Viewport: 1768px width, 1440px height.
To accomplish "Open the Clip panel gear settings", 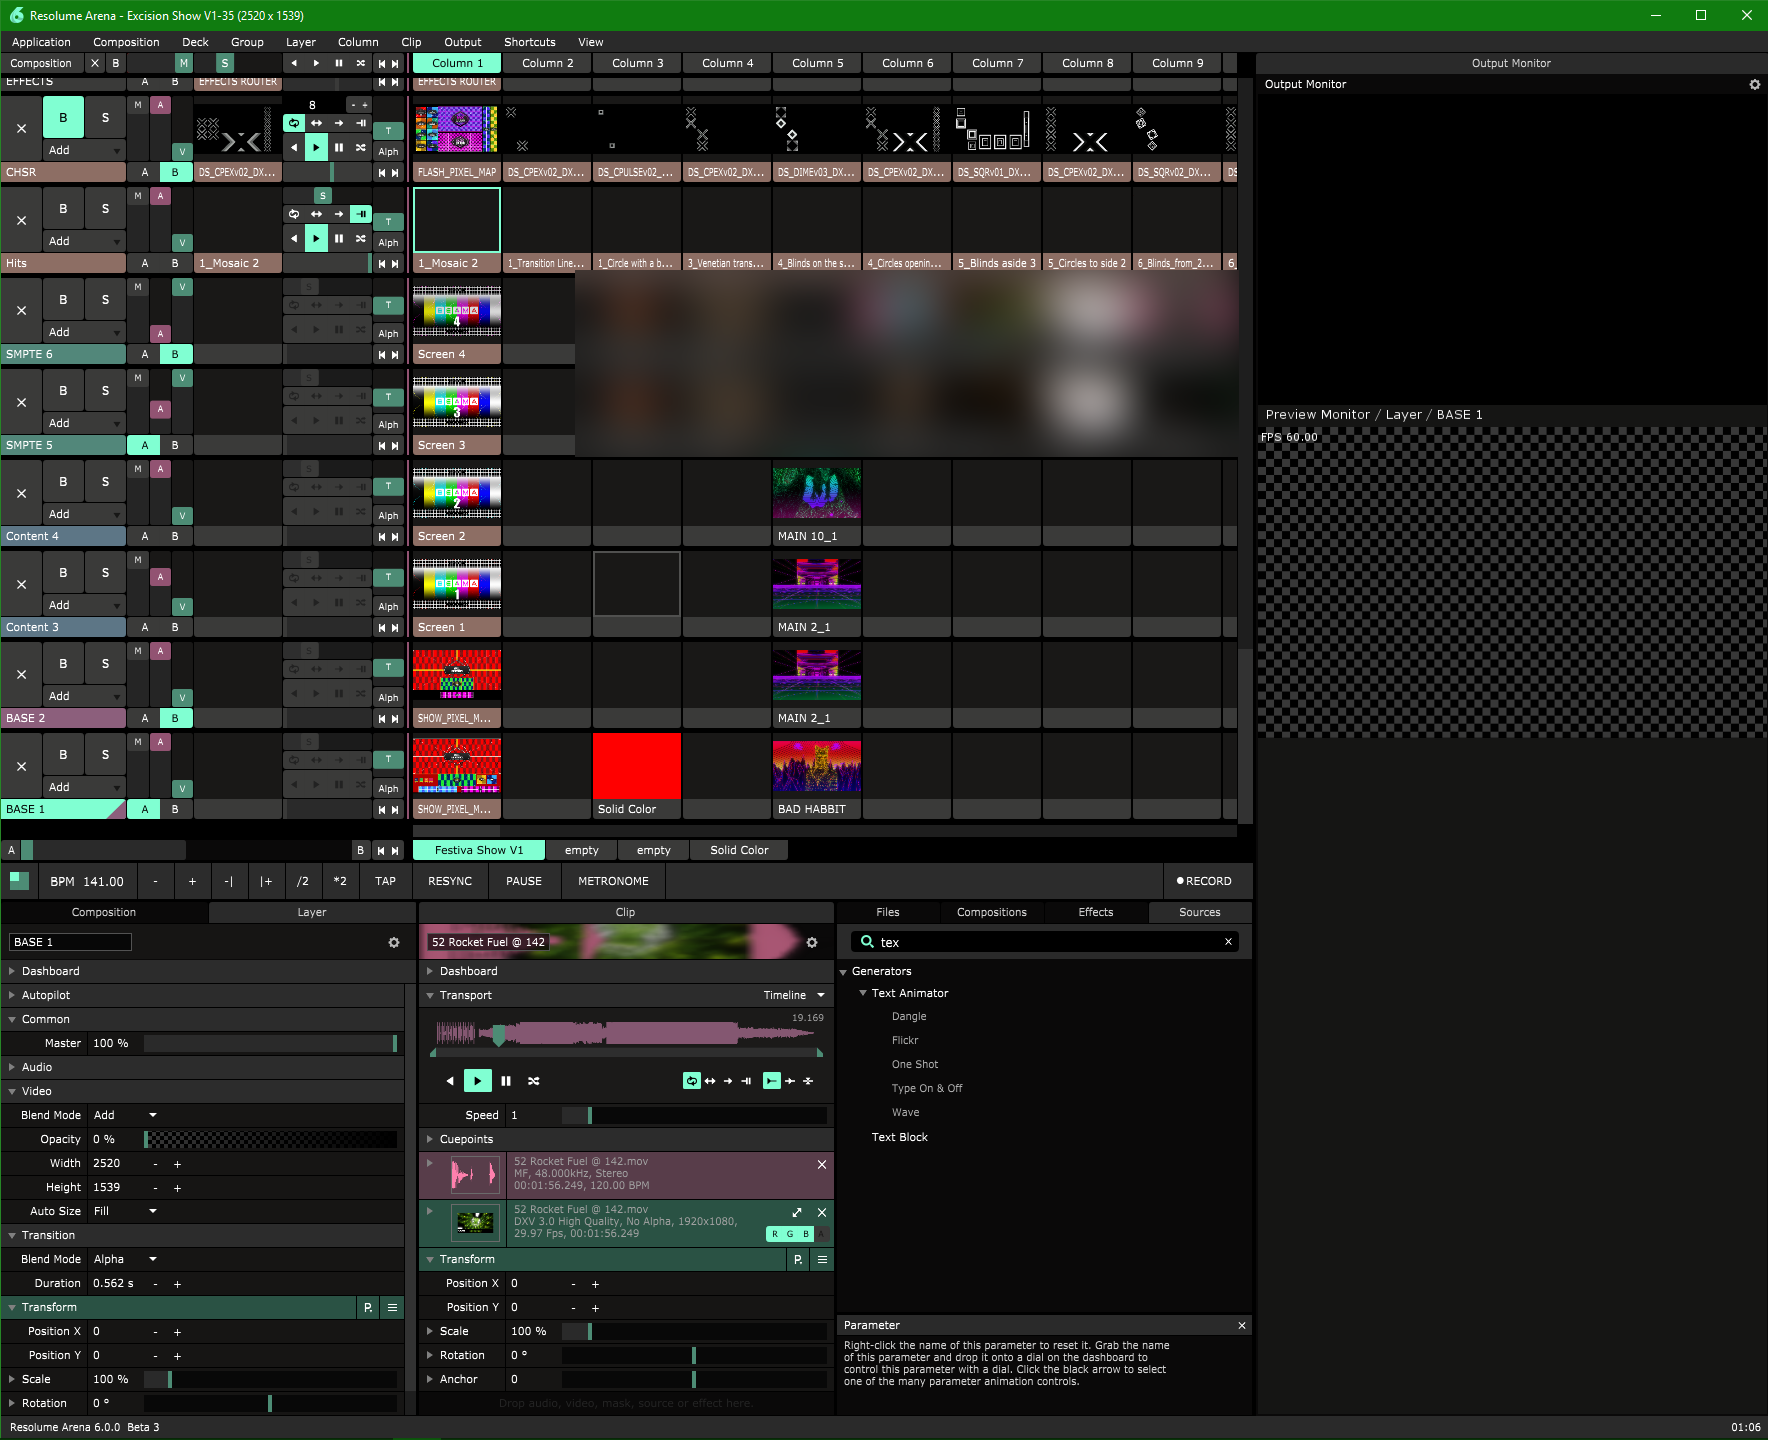I will click(812, 943).
